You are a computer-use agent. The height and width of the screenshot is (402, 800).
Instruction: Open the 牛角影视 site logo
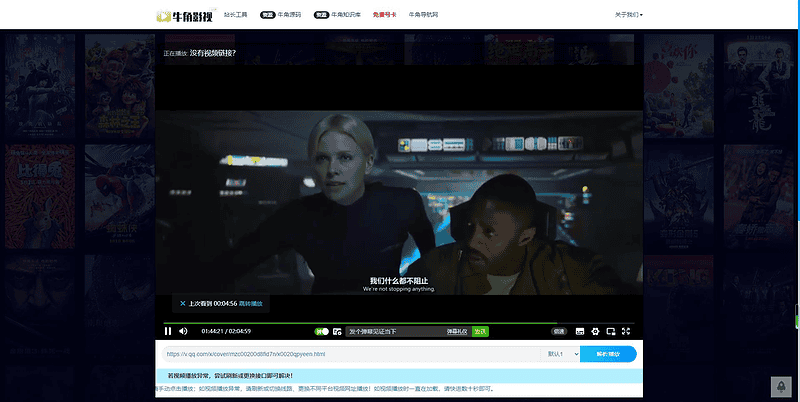coord(185,16)
